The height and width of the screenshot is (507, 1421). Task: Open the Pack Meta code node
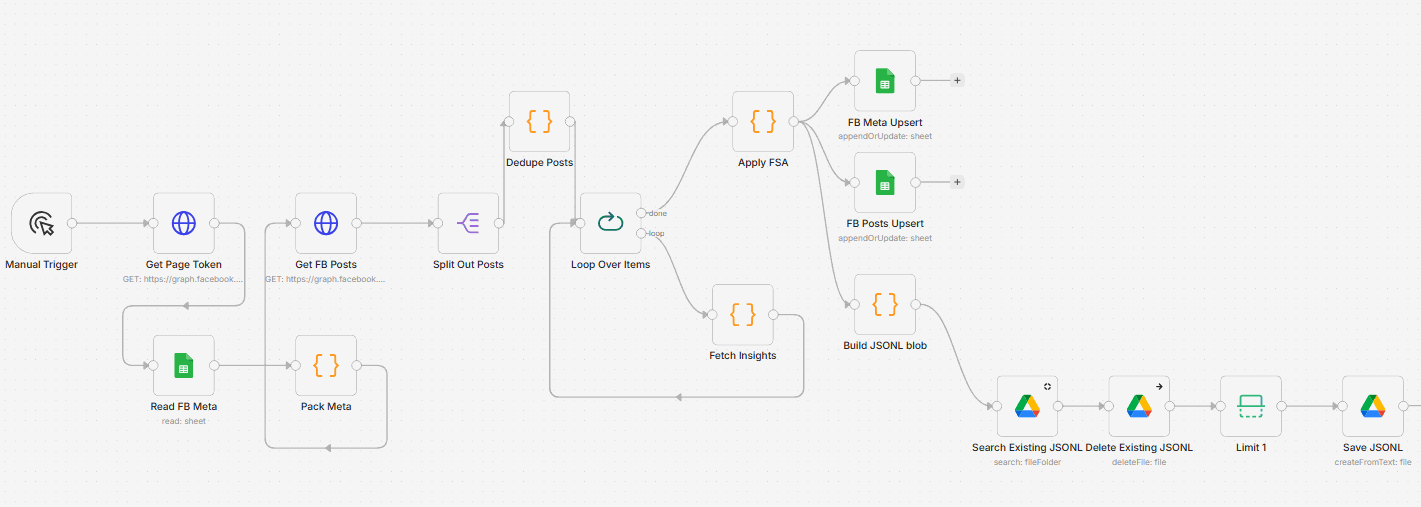[326, 365]
